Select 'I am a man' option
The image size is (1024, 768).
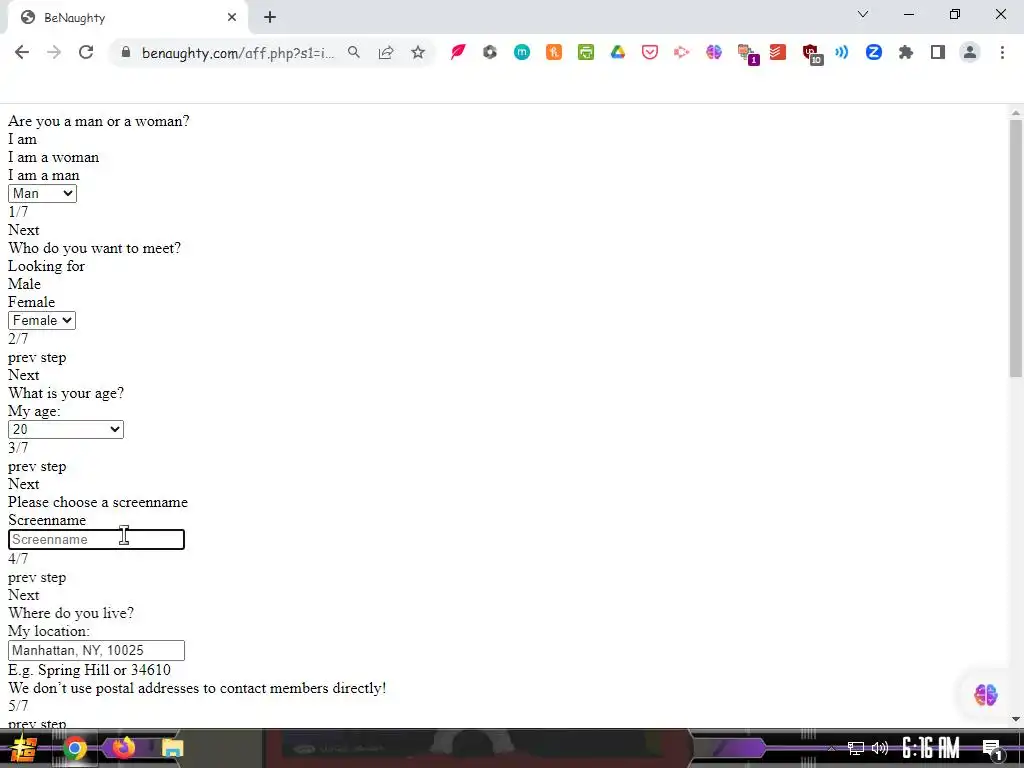click(x=44, y=175)
